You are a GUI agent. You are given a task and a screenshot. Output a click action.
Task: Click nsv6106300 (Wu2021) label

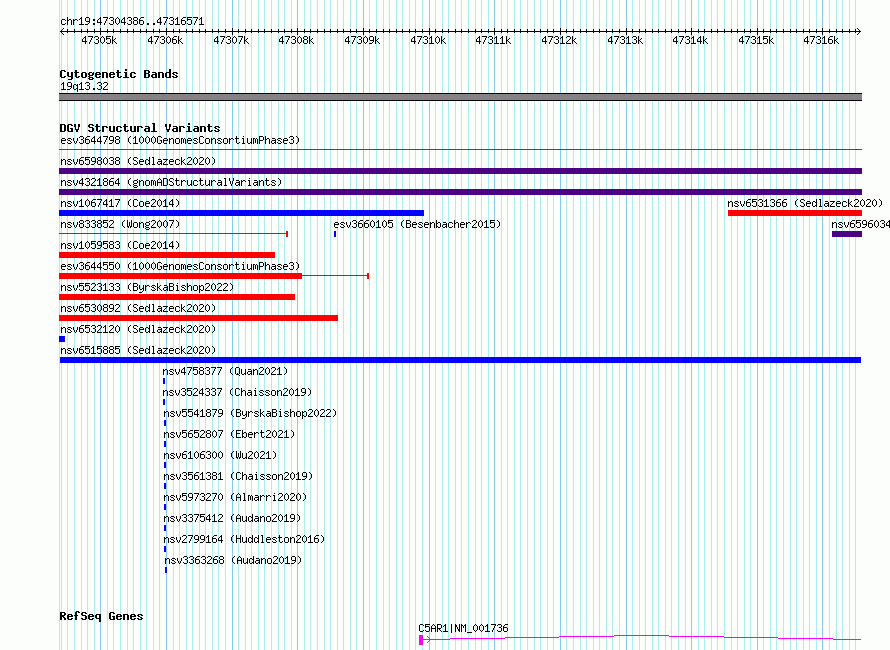coord(220,455)
